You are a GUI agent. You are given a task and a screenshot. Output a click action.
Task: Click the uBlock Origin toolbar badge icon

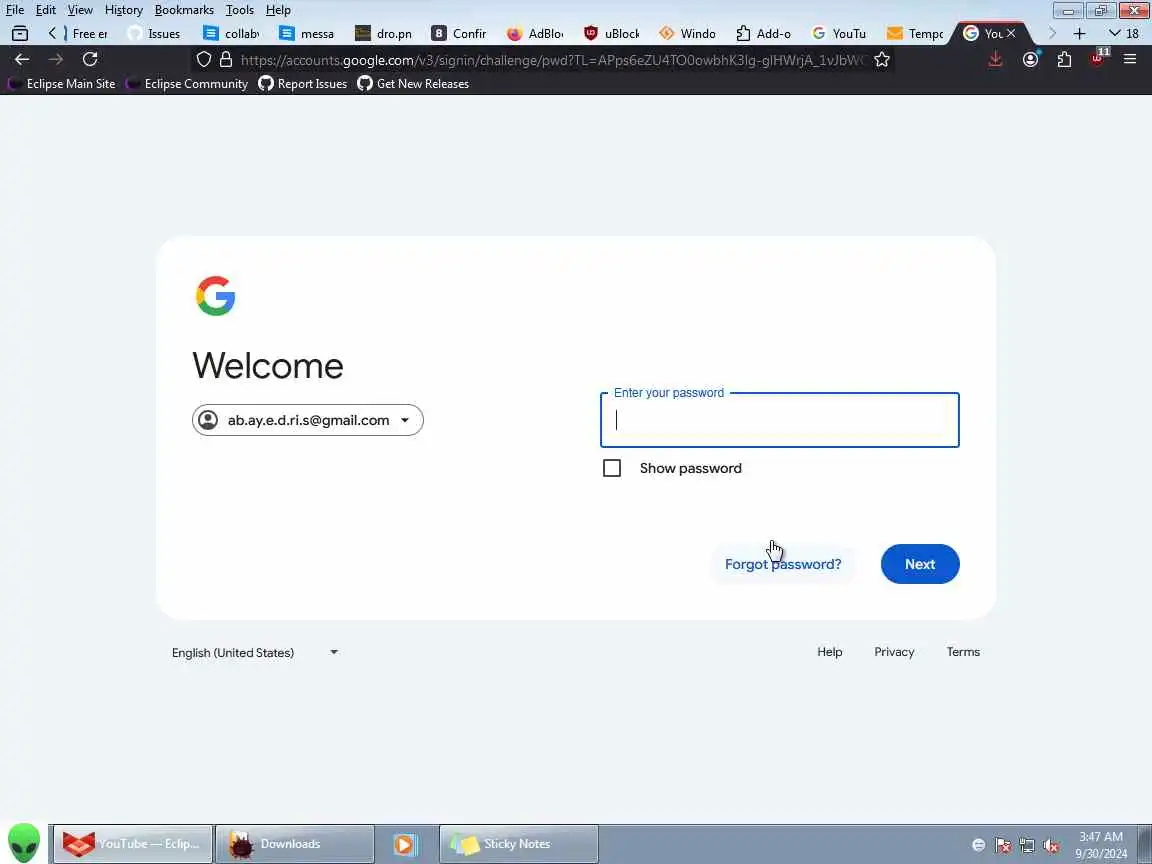coord(1098,58)
